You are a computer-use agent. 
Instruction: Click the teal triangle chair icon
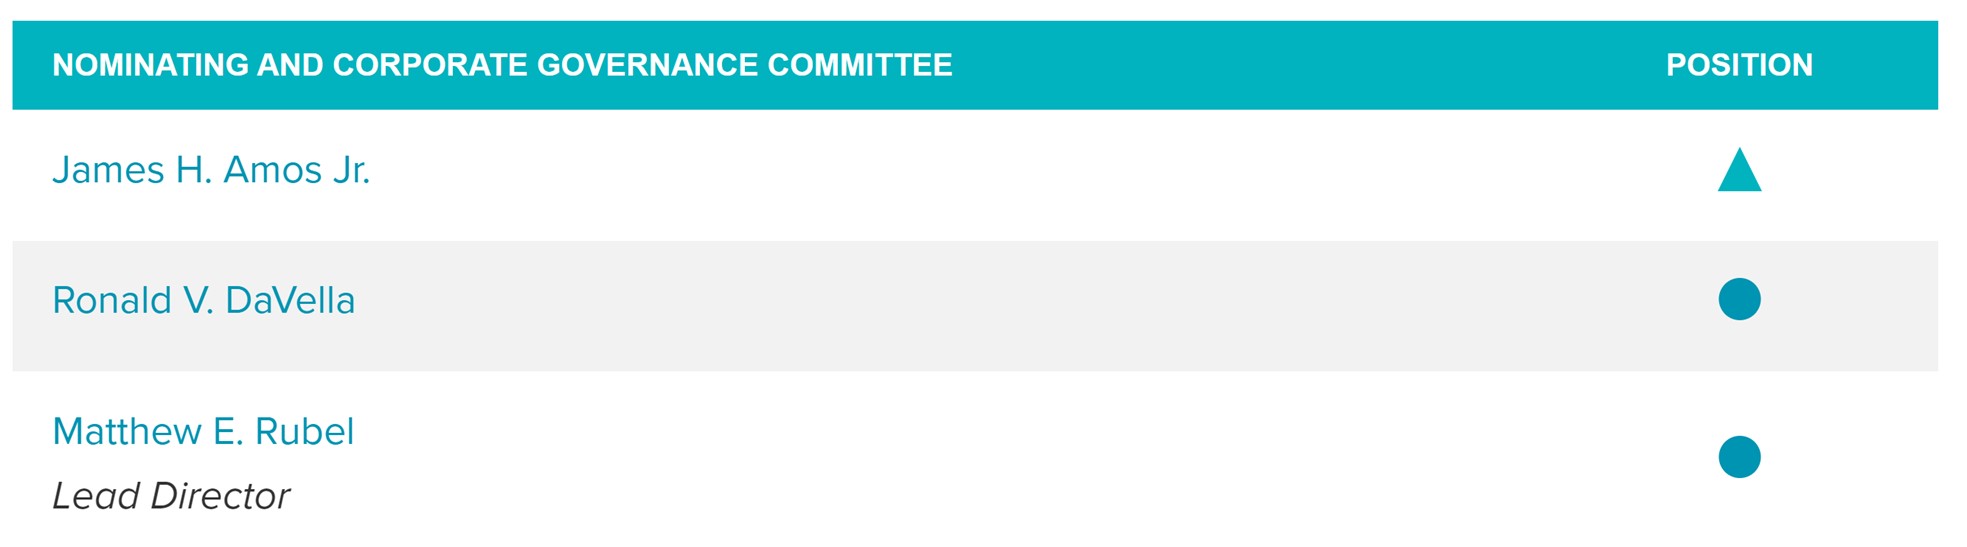1739,172
